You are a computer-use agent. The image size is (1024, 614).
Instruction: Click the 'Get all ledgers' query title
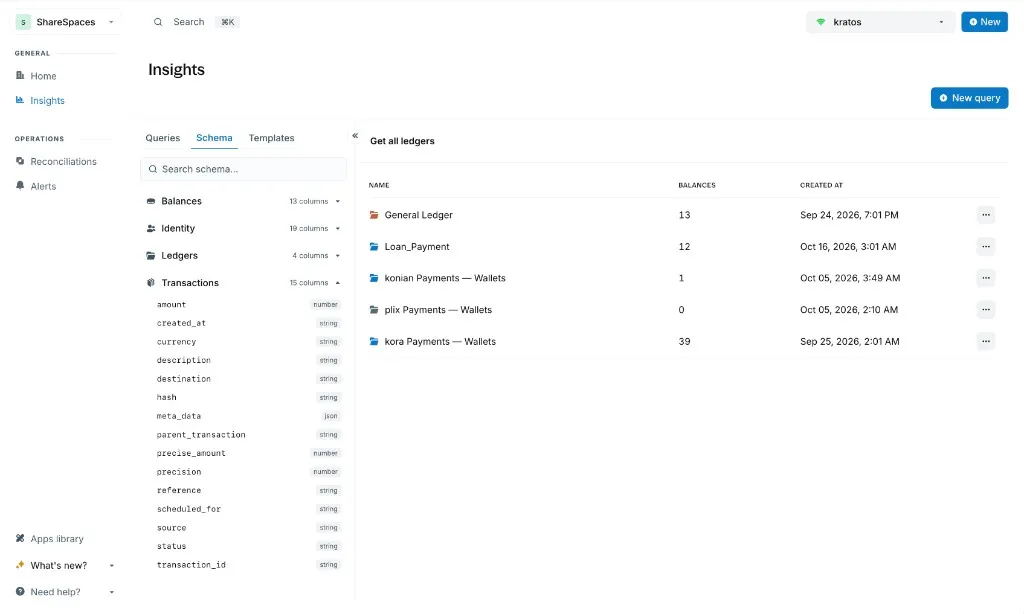pos(402,141)
